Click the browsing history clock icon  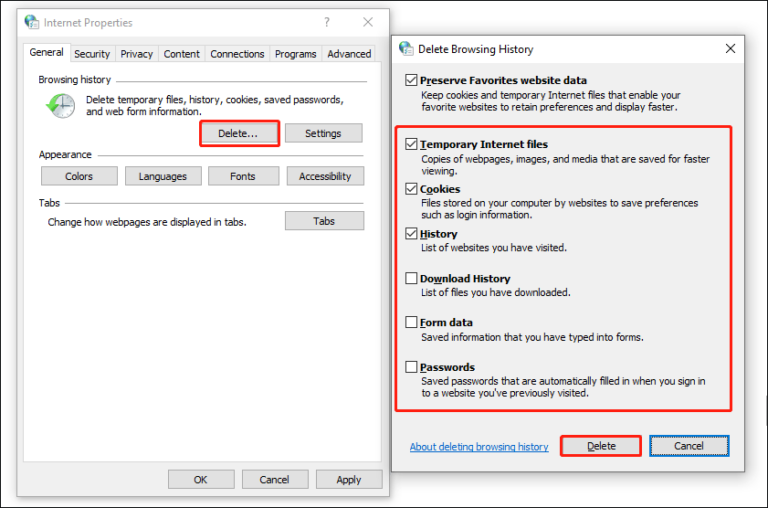(61, 106)
